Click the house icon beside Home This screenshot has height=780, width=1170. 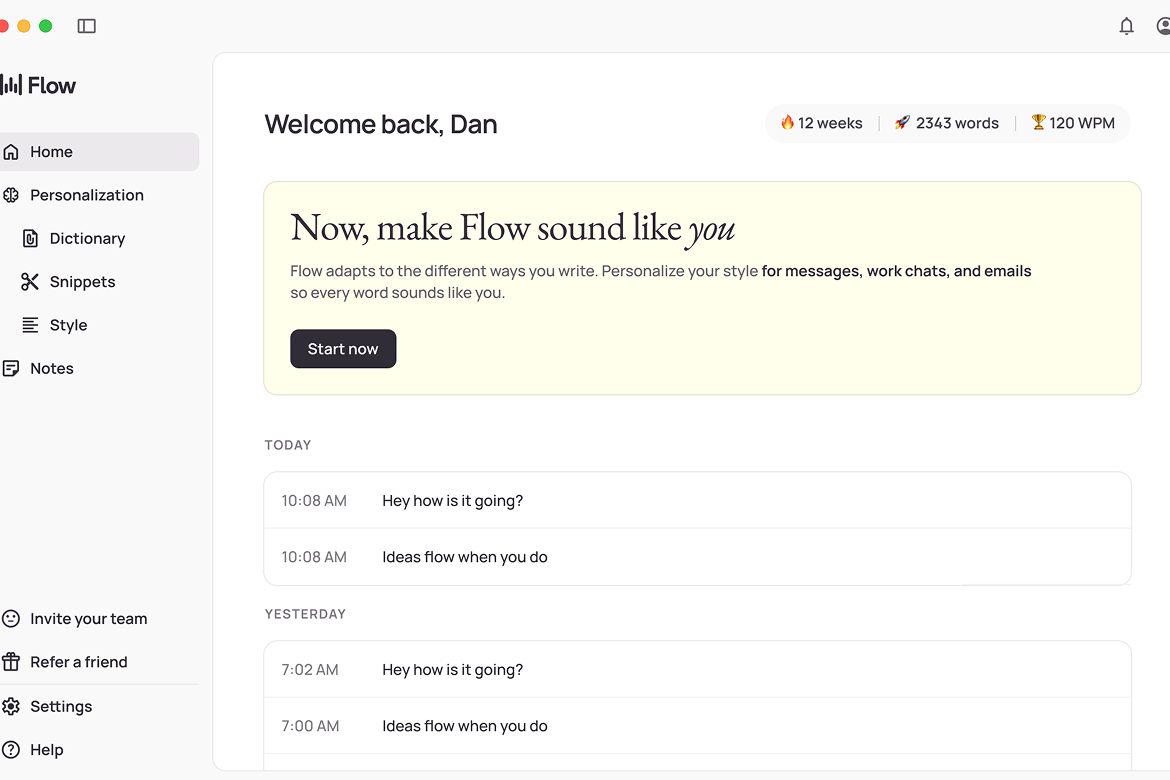tap(13, 151)
